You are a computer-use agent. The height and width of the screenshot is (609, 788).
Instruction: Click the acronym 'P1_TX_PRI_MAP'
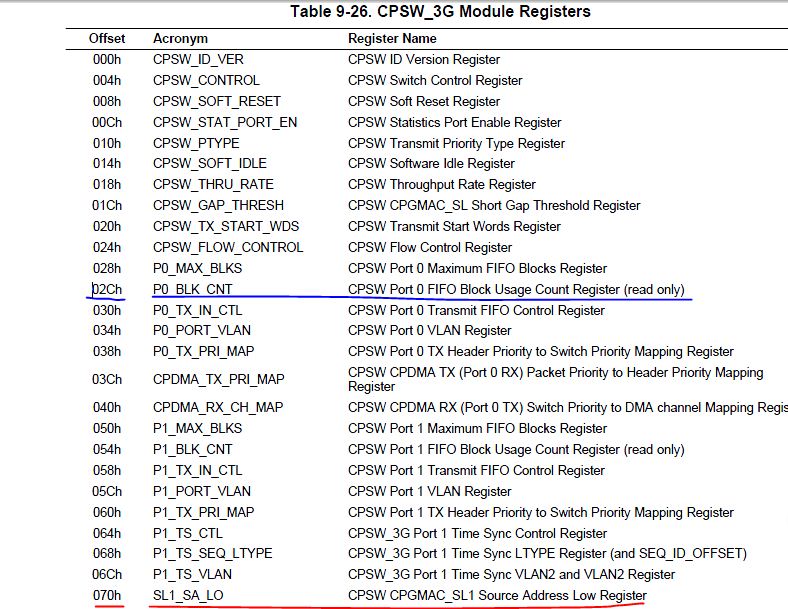203,513
